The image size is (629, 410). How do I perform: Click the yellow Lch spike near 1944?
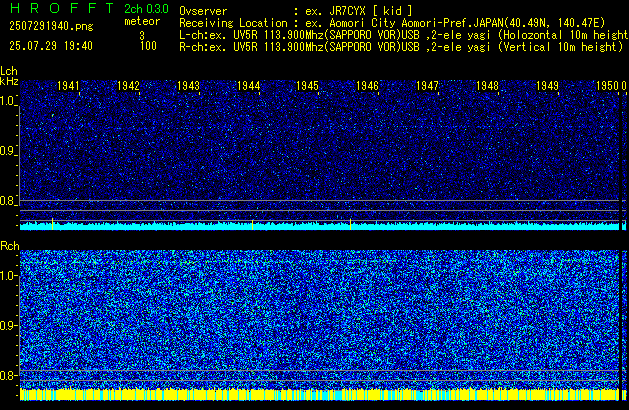pos(252,225)
